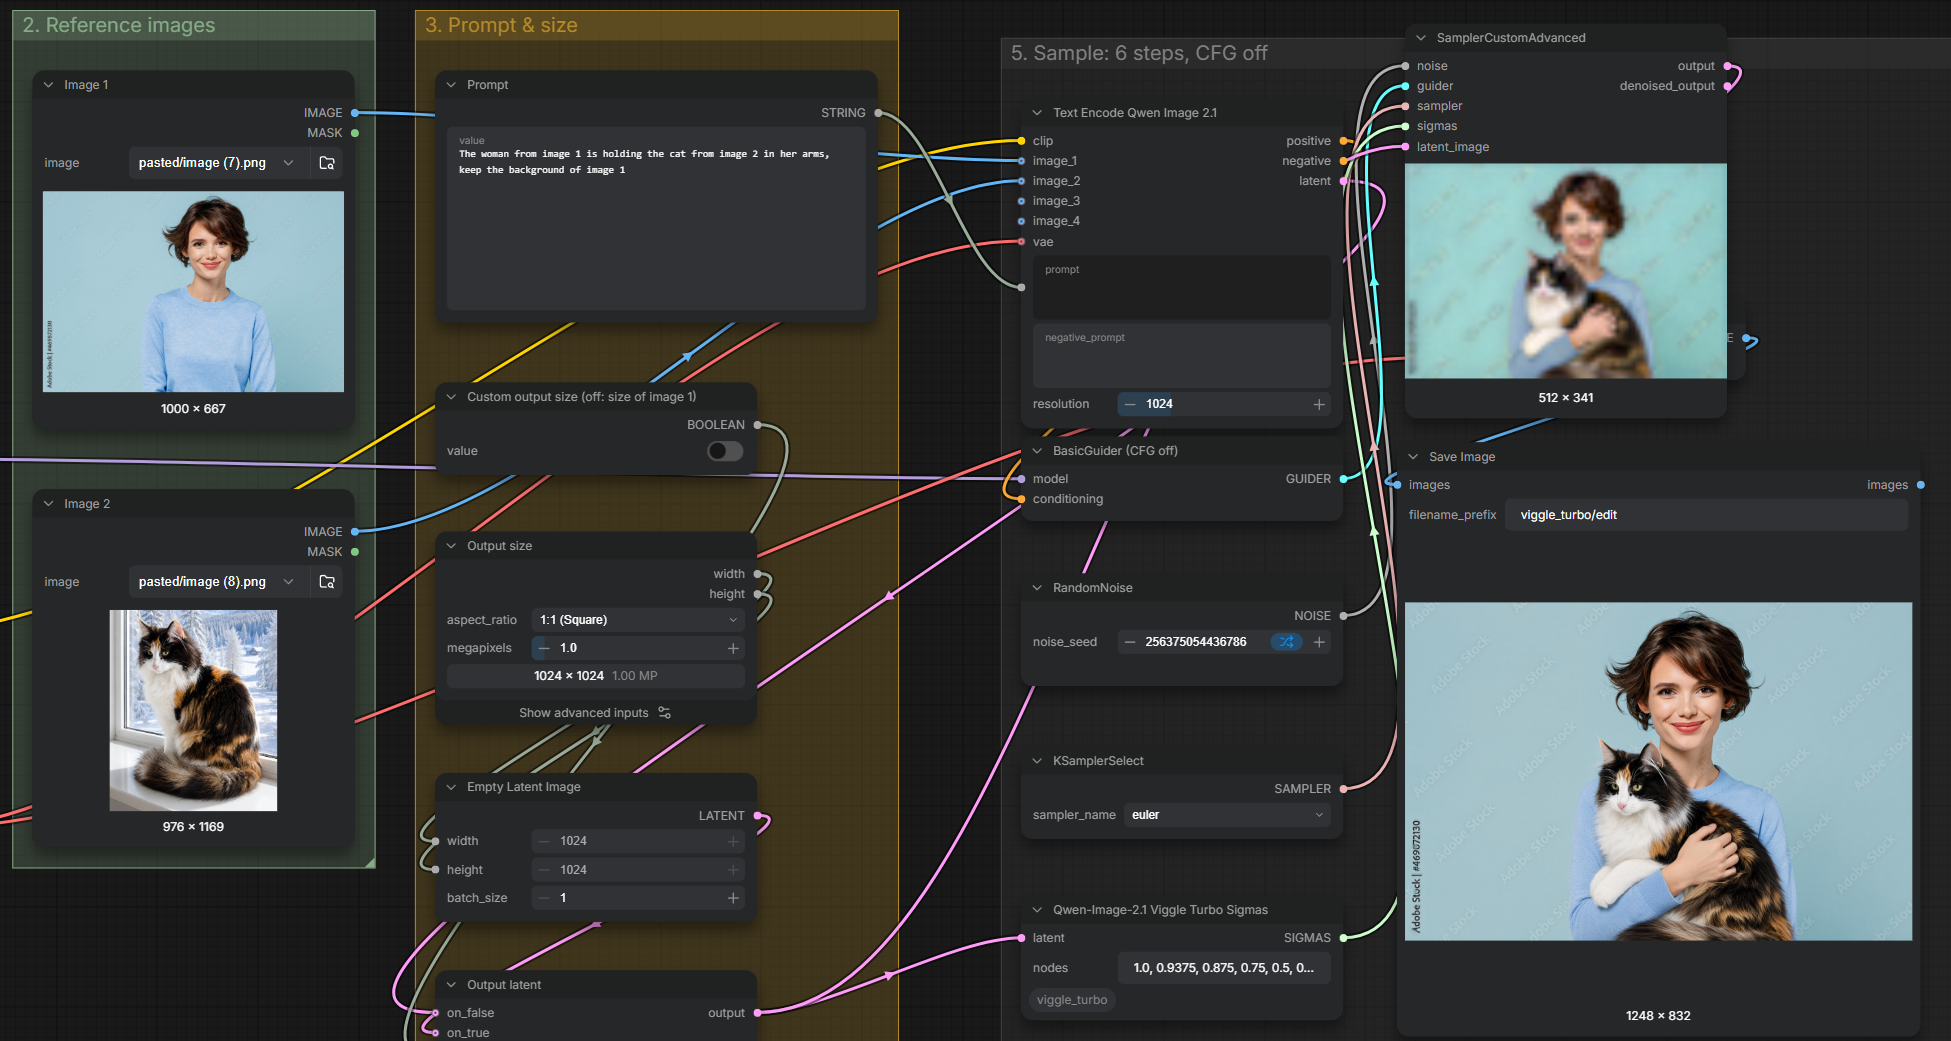Open the pasted/image (7).png file dropdown

[x=216, y=163]
